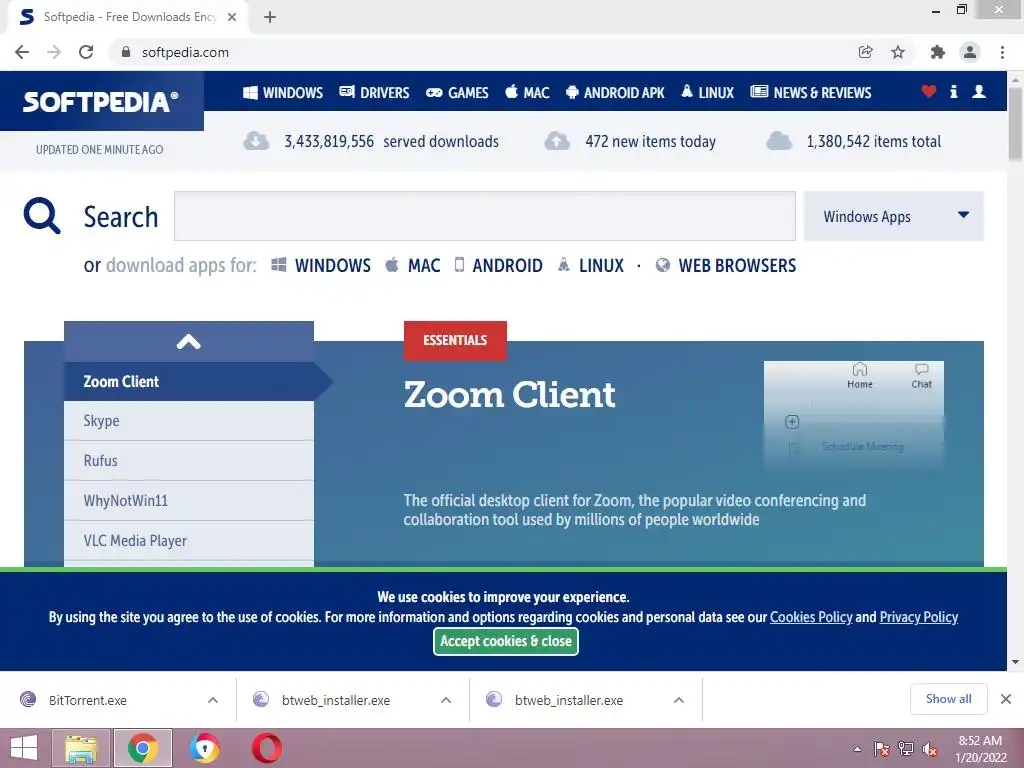
Task: Click the network tray icon
Action: point(906,749)
